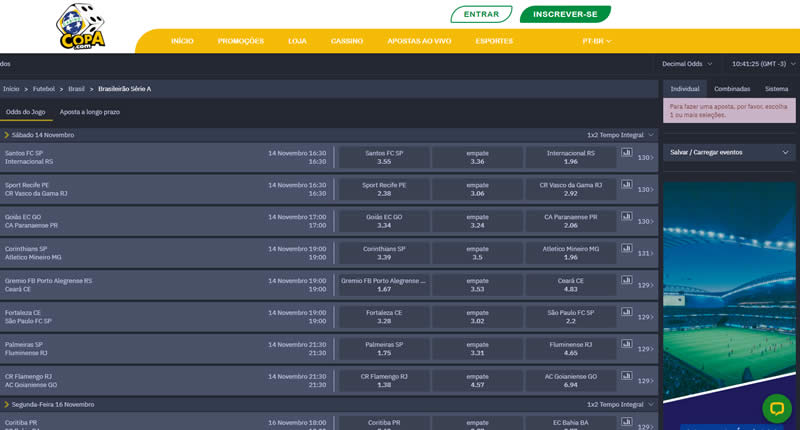Expand the Salvar / Carregar eventos panel
Screen dimensions: 800x430
coord(729,153)
